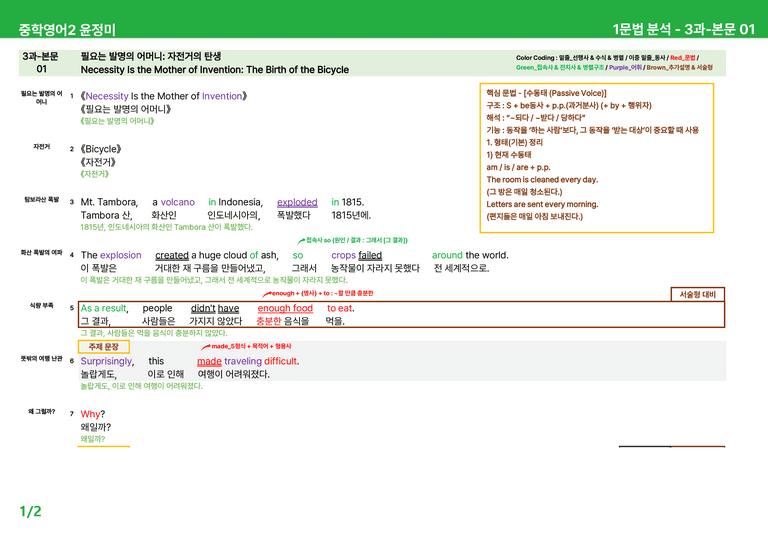Click the green phrase "As a result,"

[104, 308]
